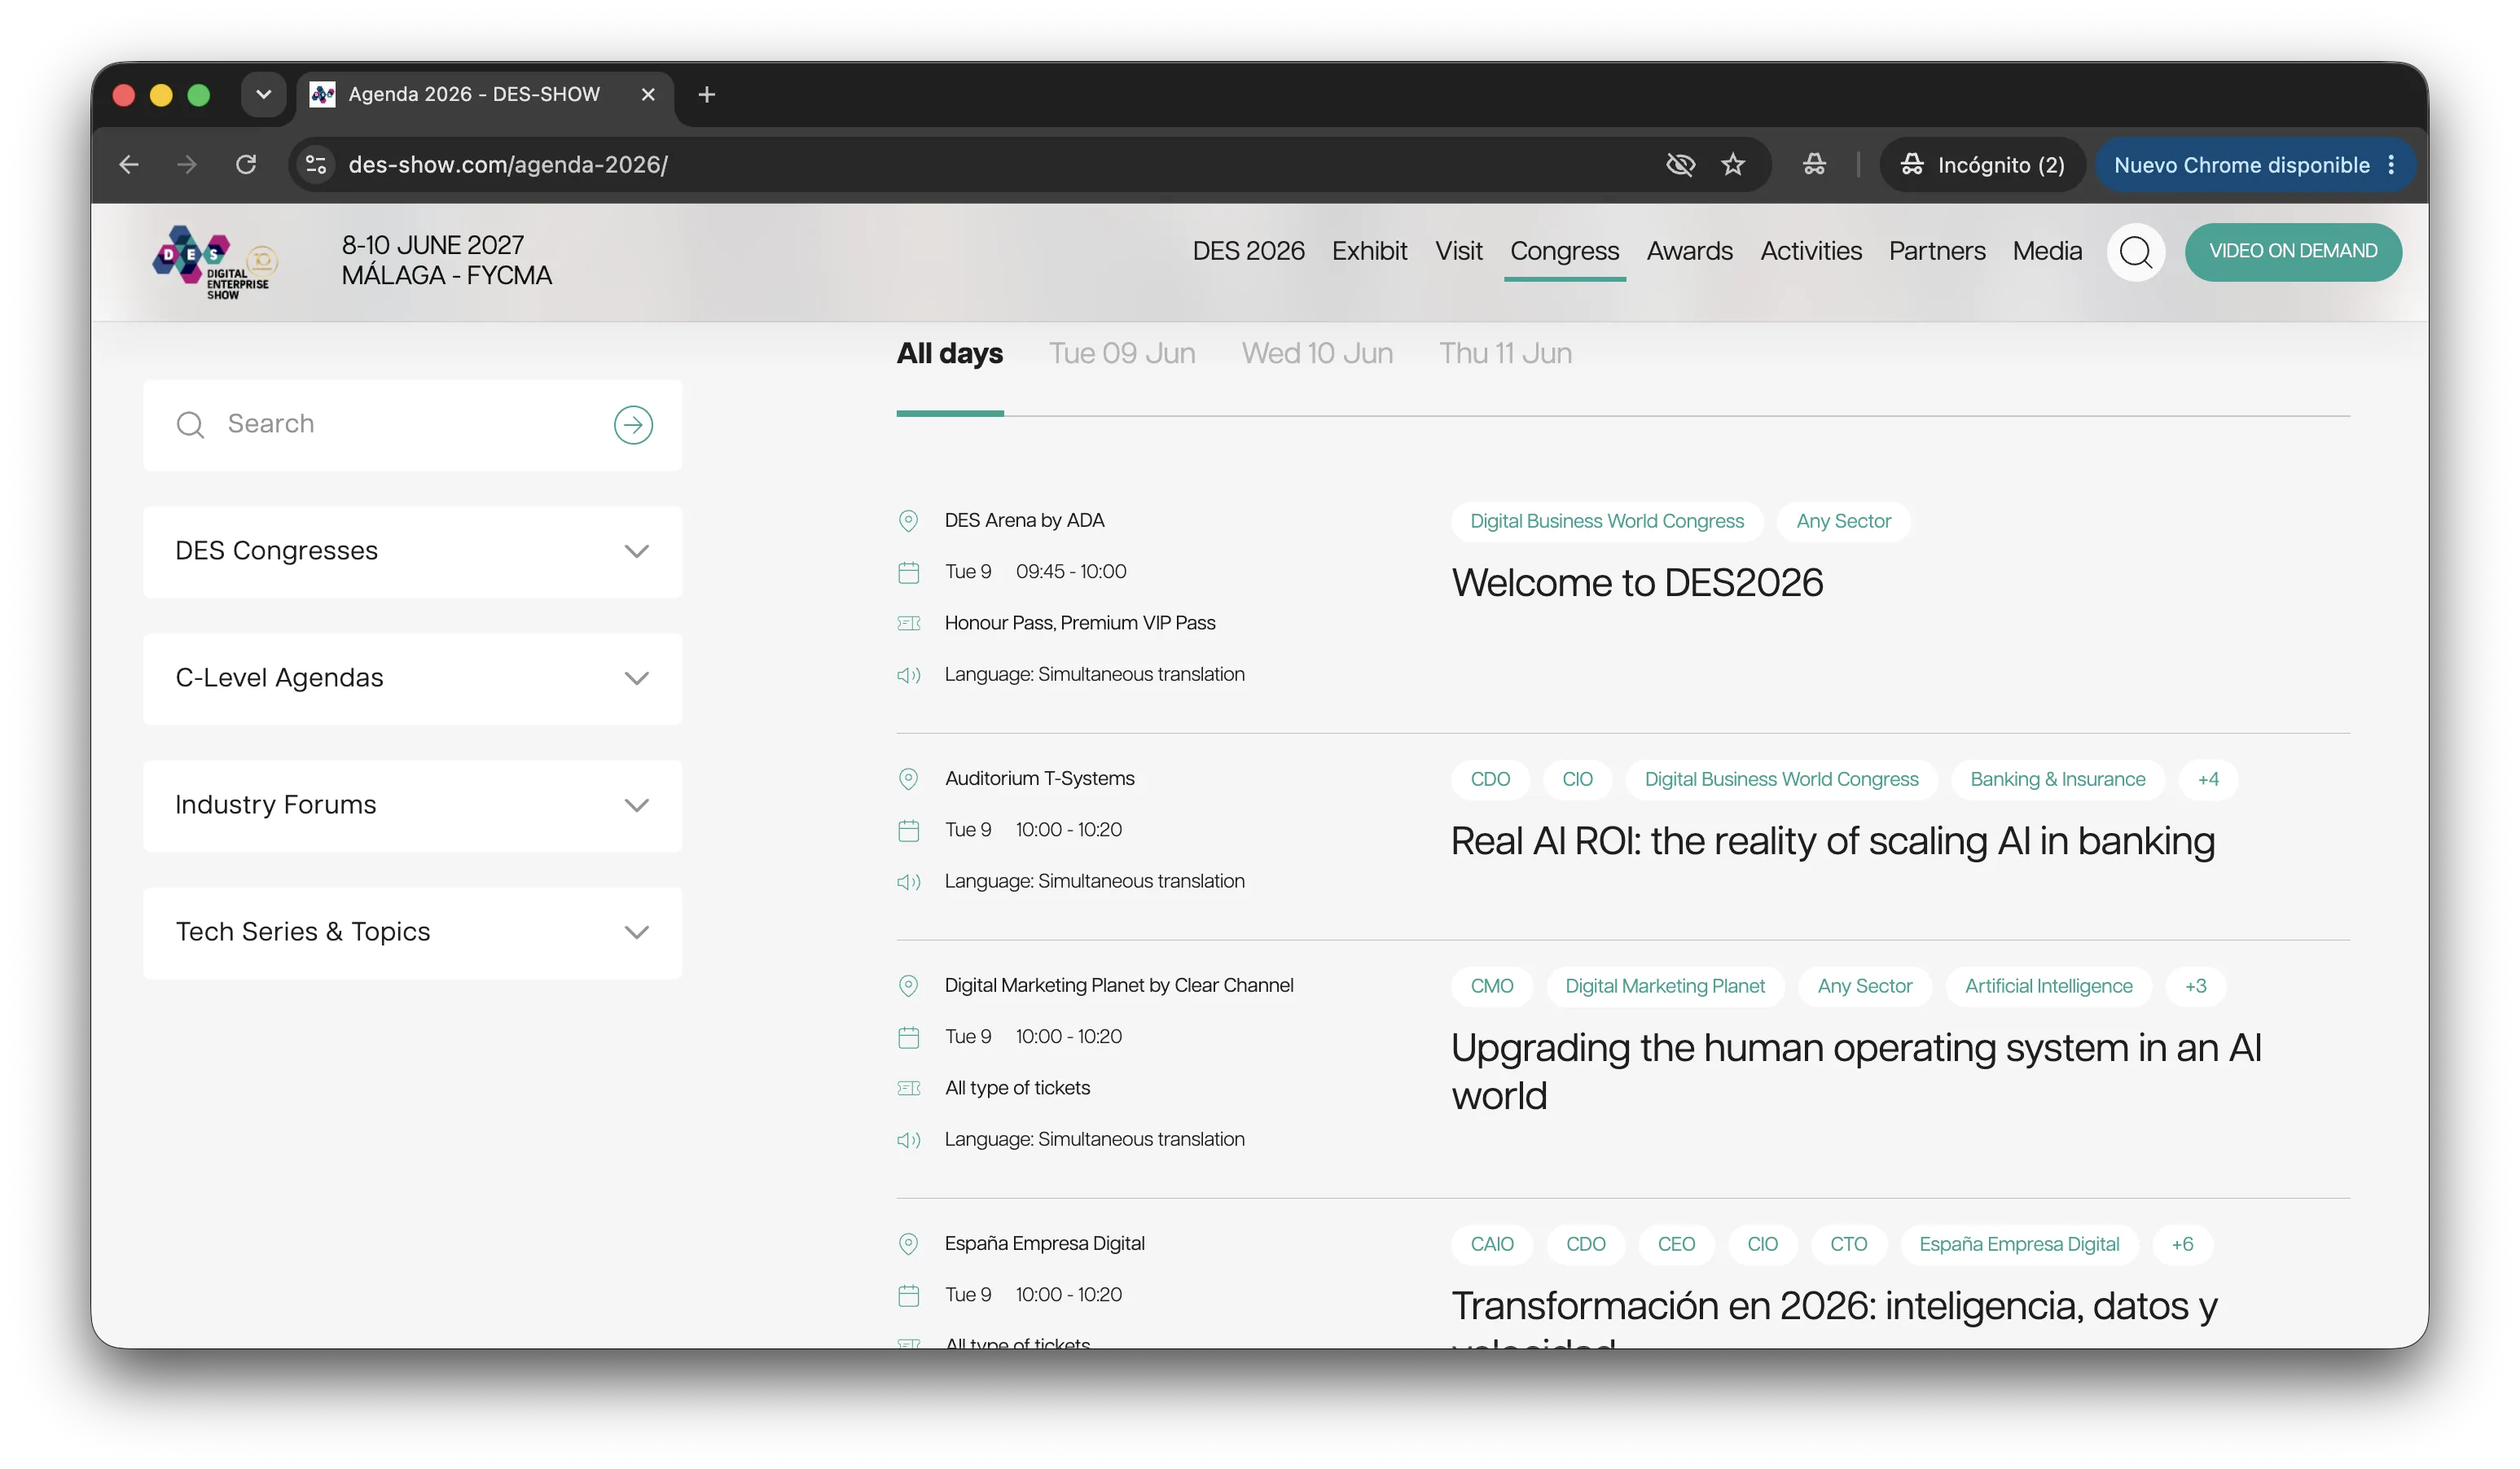Expand C-Level Agendas filter
Screen dimensions: 2520x1469
(x=413, y=679)
